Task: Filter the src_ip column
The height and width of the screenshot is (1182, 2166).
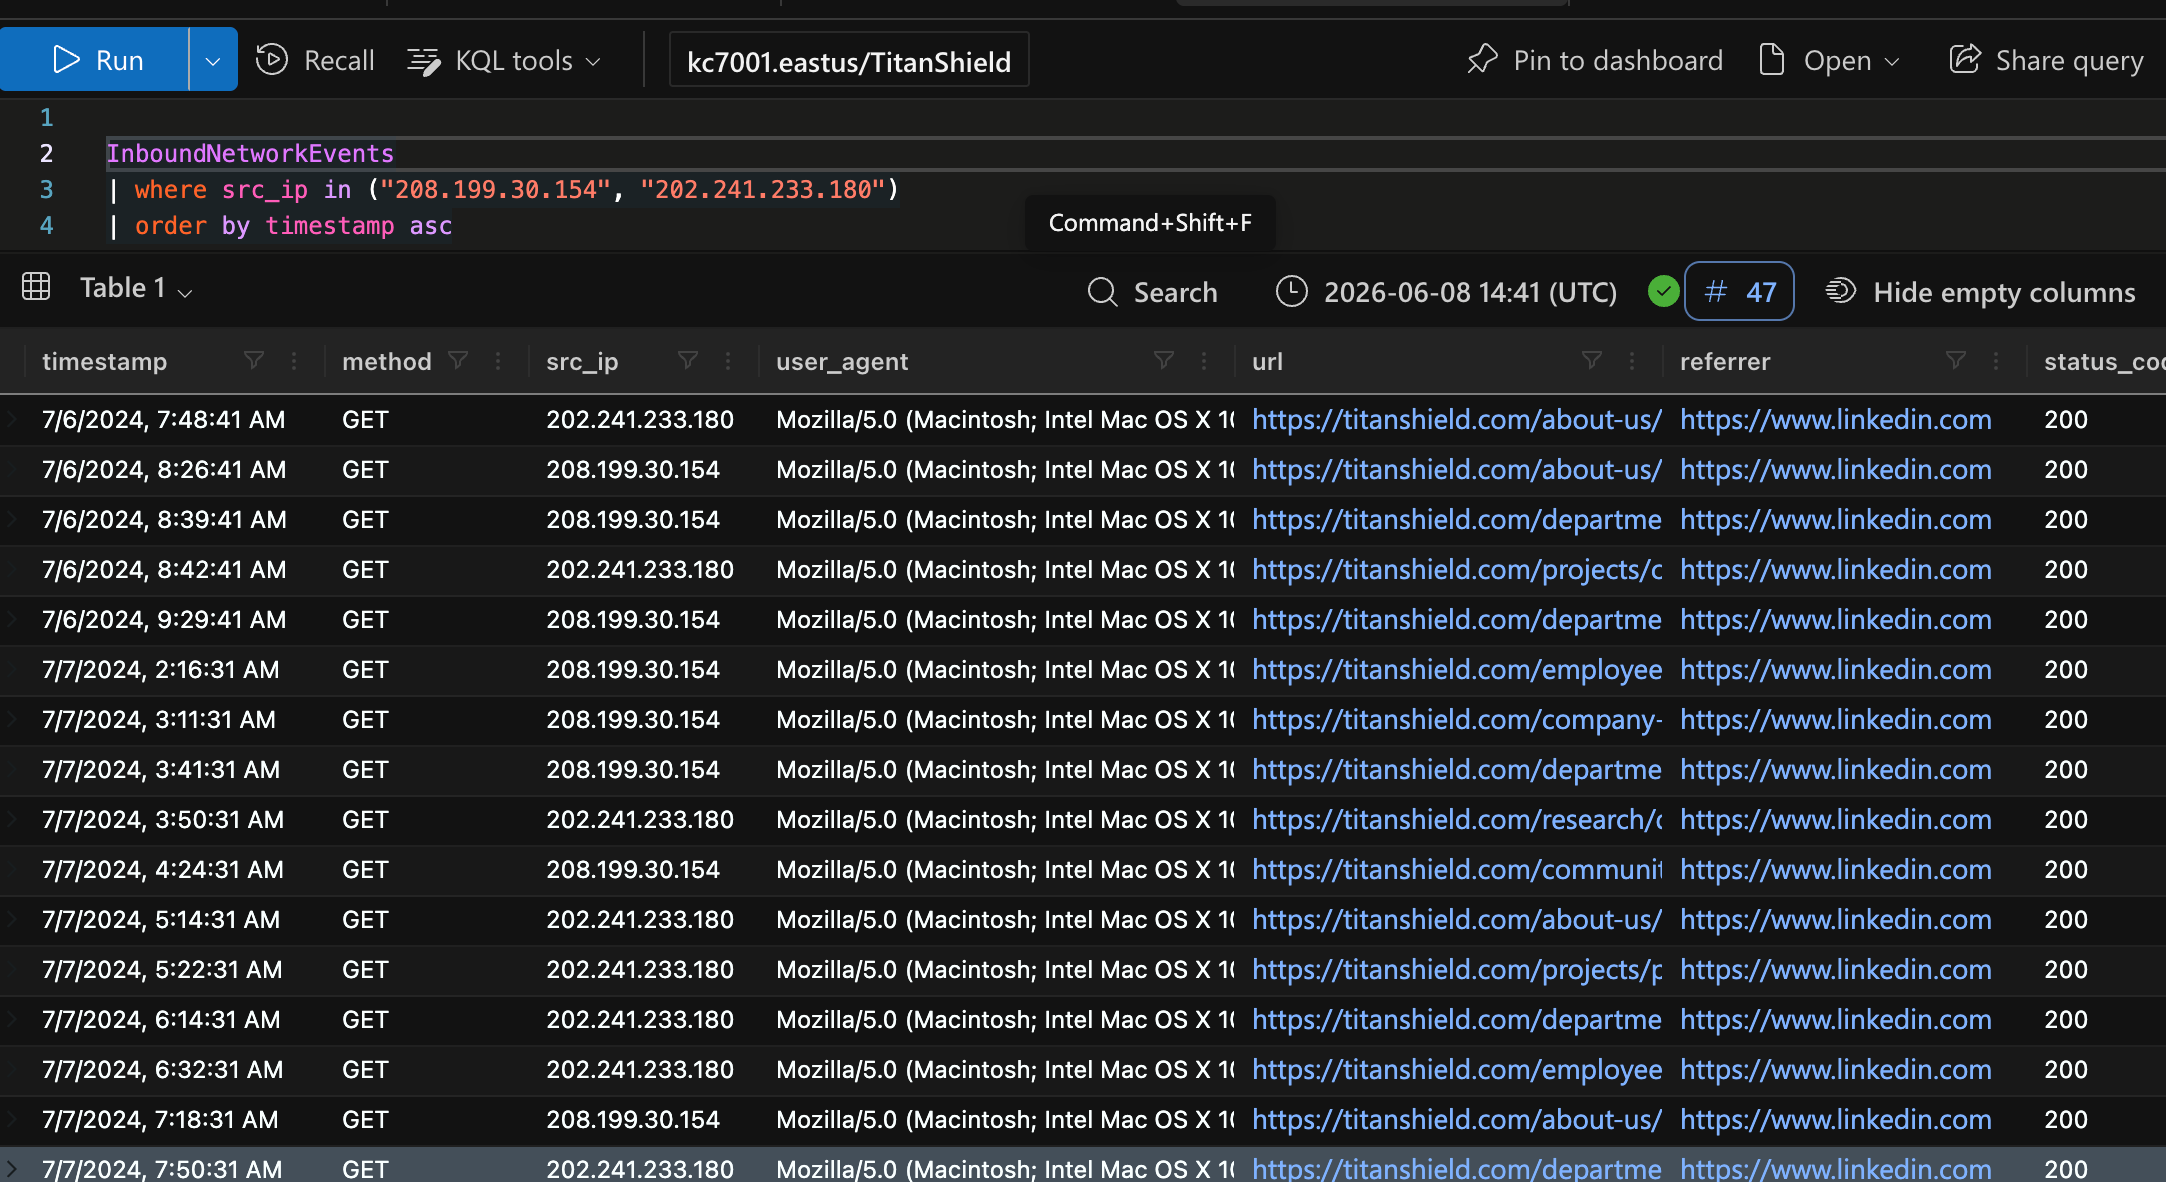Action: point(688,360)
